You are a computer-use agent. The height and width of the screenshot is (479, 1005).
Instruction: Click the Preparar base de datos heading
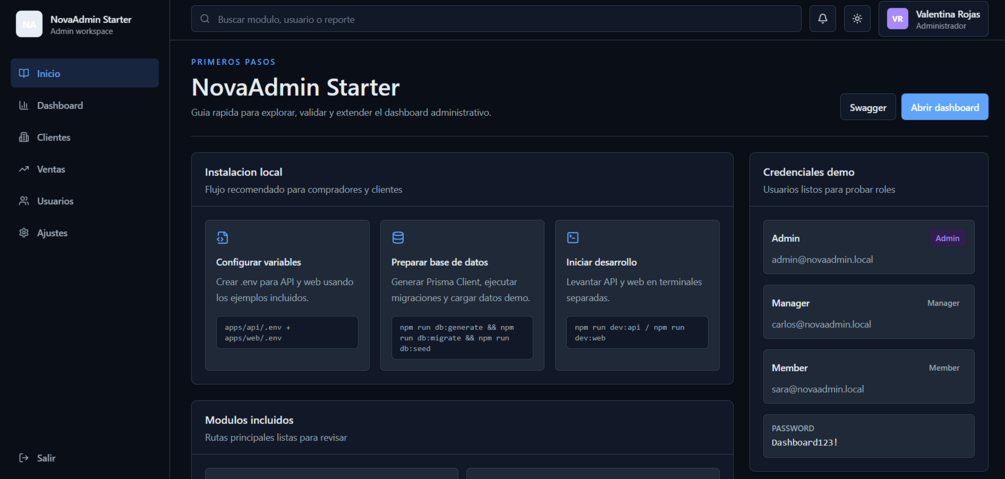[440, 262]
